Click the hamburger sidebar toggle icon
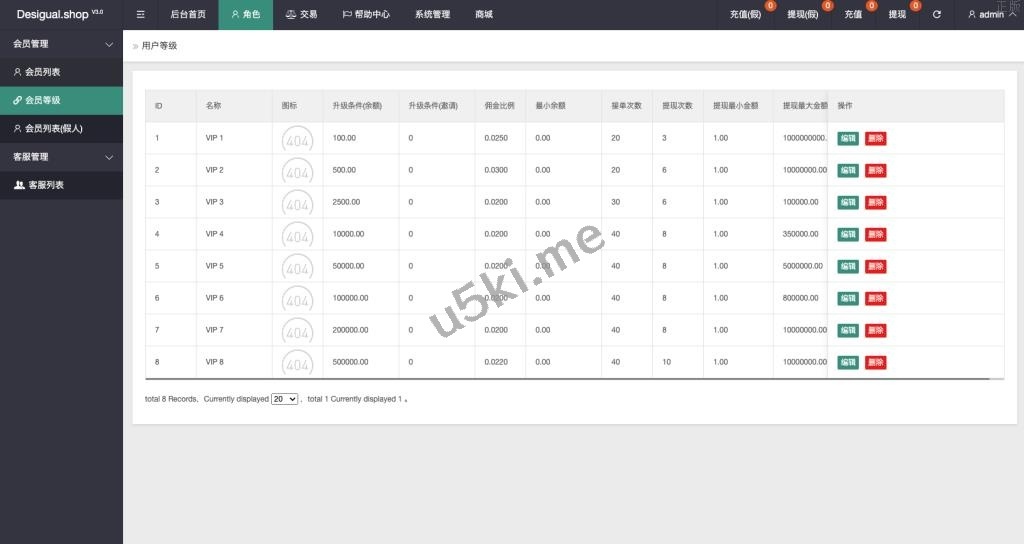1024x544 pixels. coord(140,15)
